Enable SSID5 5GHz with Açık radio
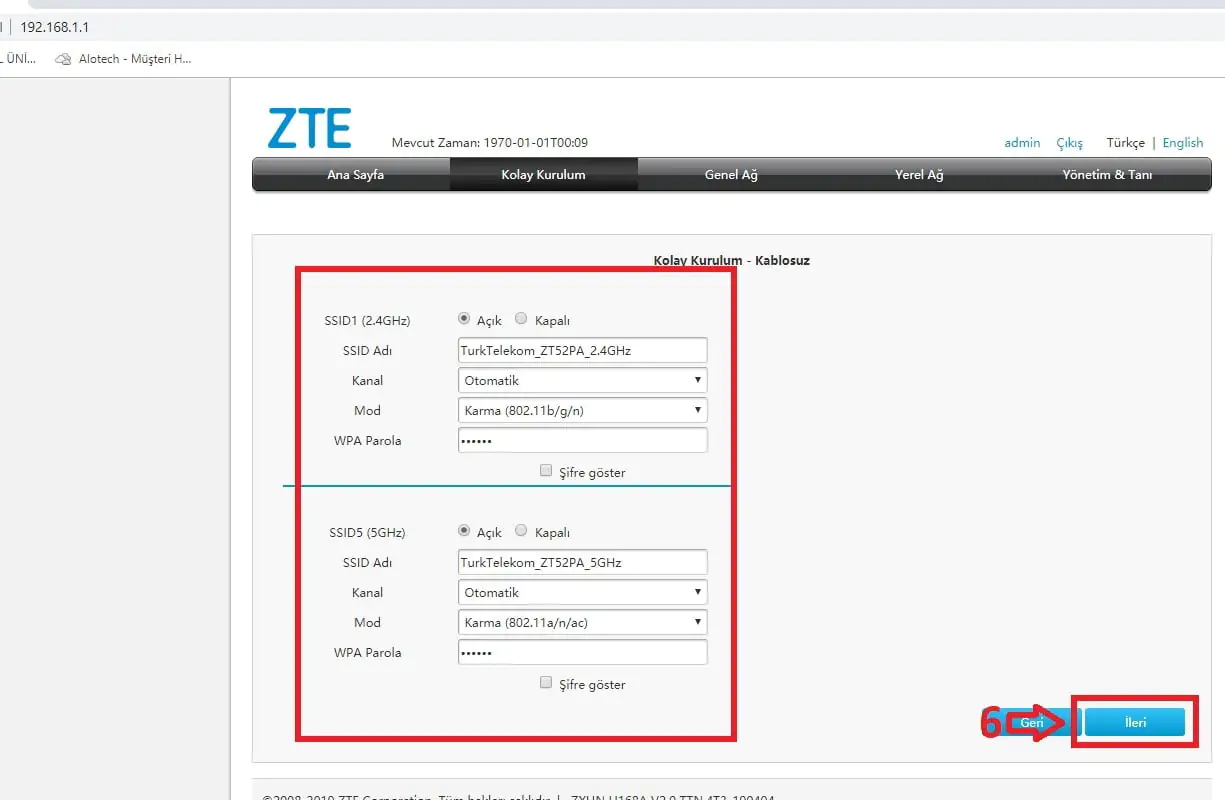The width and height of the screenshot is (1225, 800). pos(464,531)
